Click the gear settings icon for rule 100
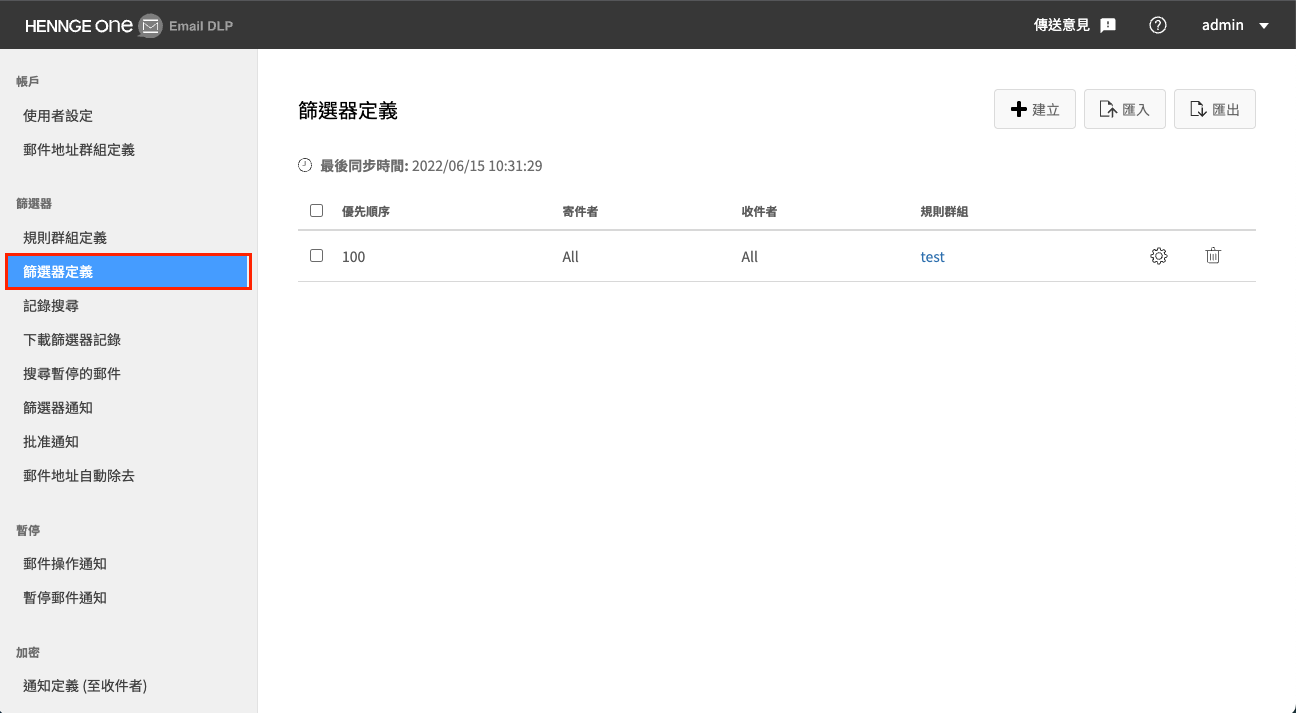 1159,256
